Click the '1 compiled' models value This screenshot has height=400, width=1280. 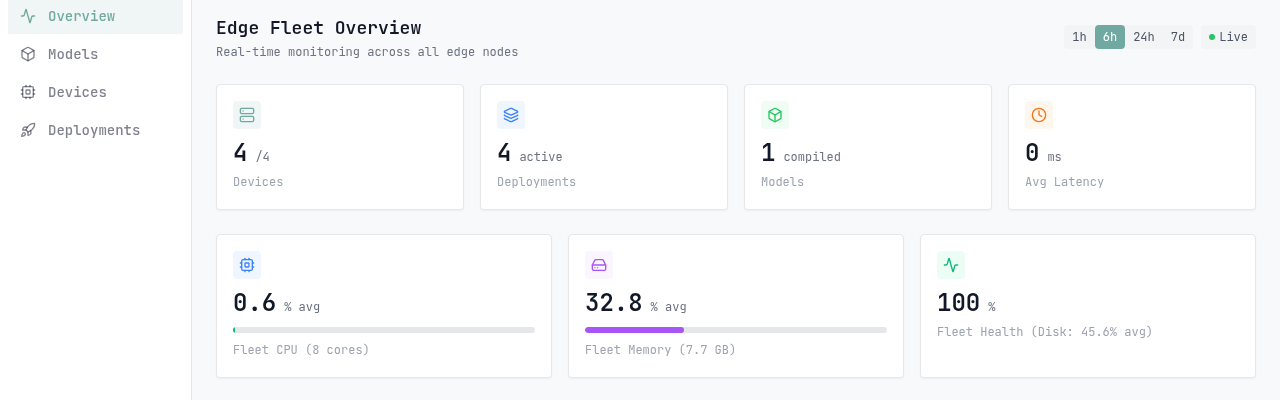(x=801, y=153)
